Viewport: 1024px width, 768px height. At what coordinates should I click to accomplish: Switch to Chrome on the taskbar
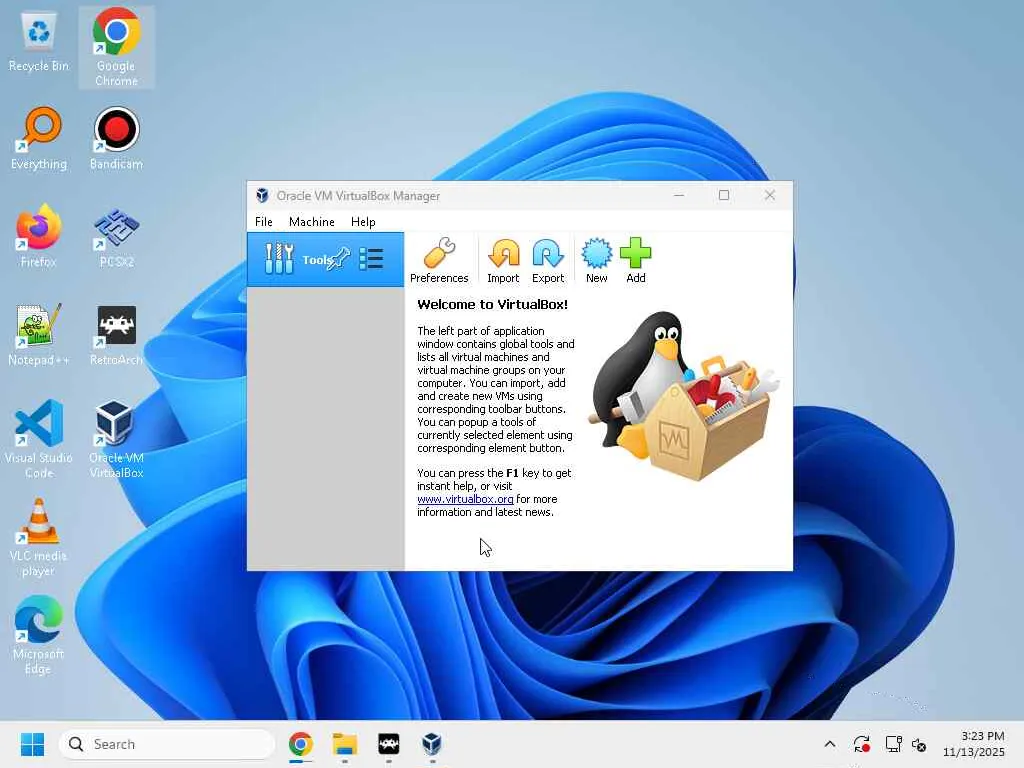tap(300, 744)
